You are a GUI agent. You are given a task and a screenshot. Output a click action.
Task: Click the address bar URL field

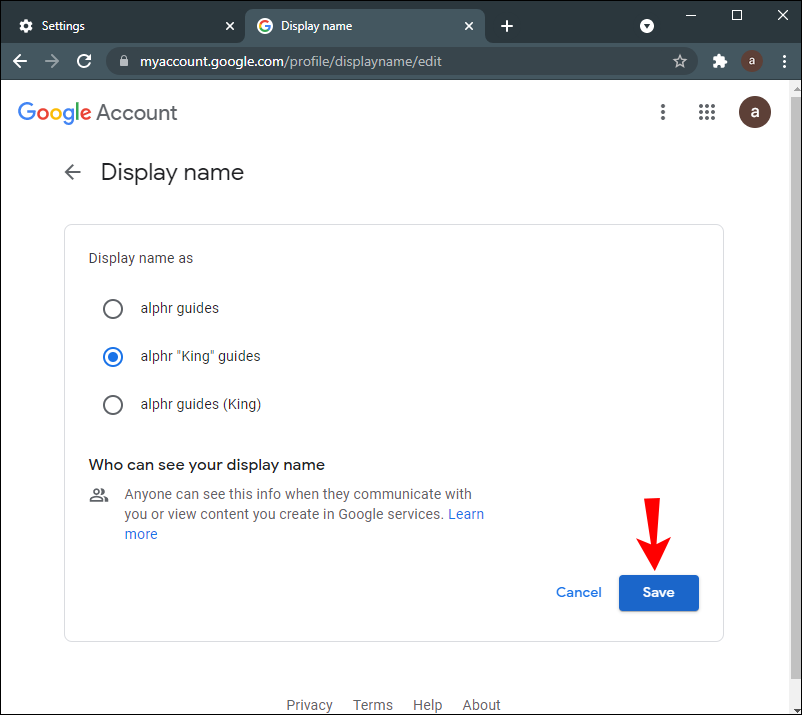click(x=402, y=61)
